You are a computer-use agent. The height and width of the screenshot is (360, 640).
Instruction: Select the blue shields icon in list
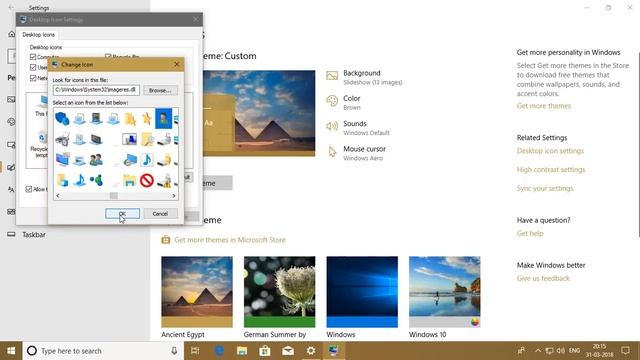coord(62,119)
